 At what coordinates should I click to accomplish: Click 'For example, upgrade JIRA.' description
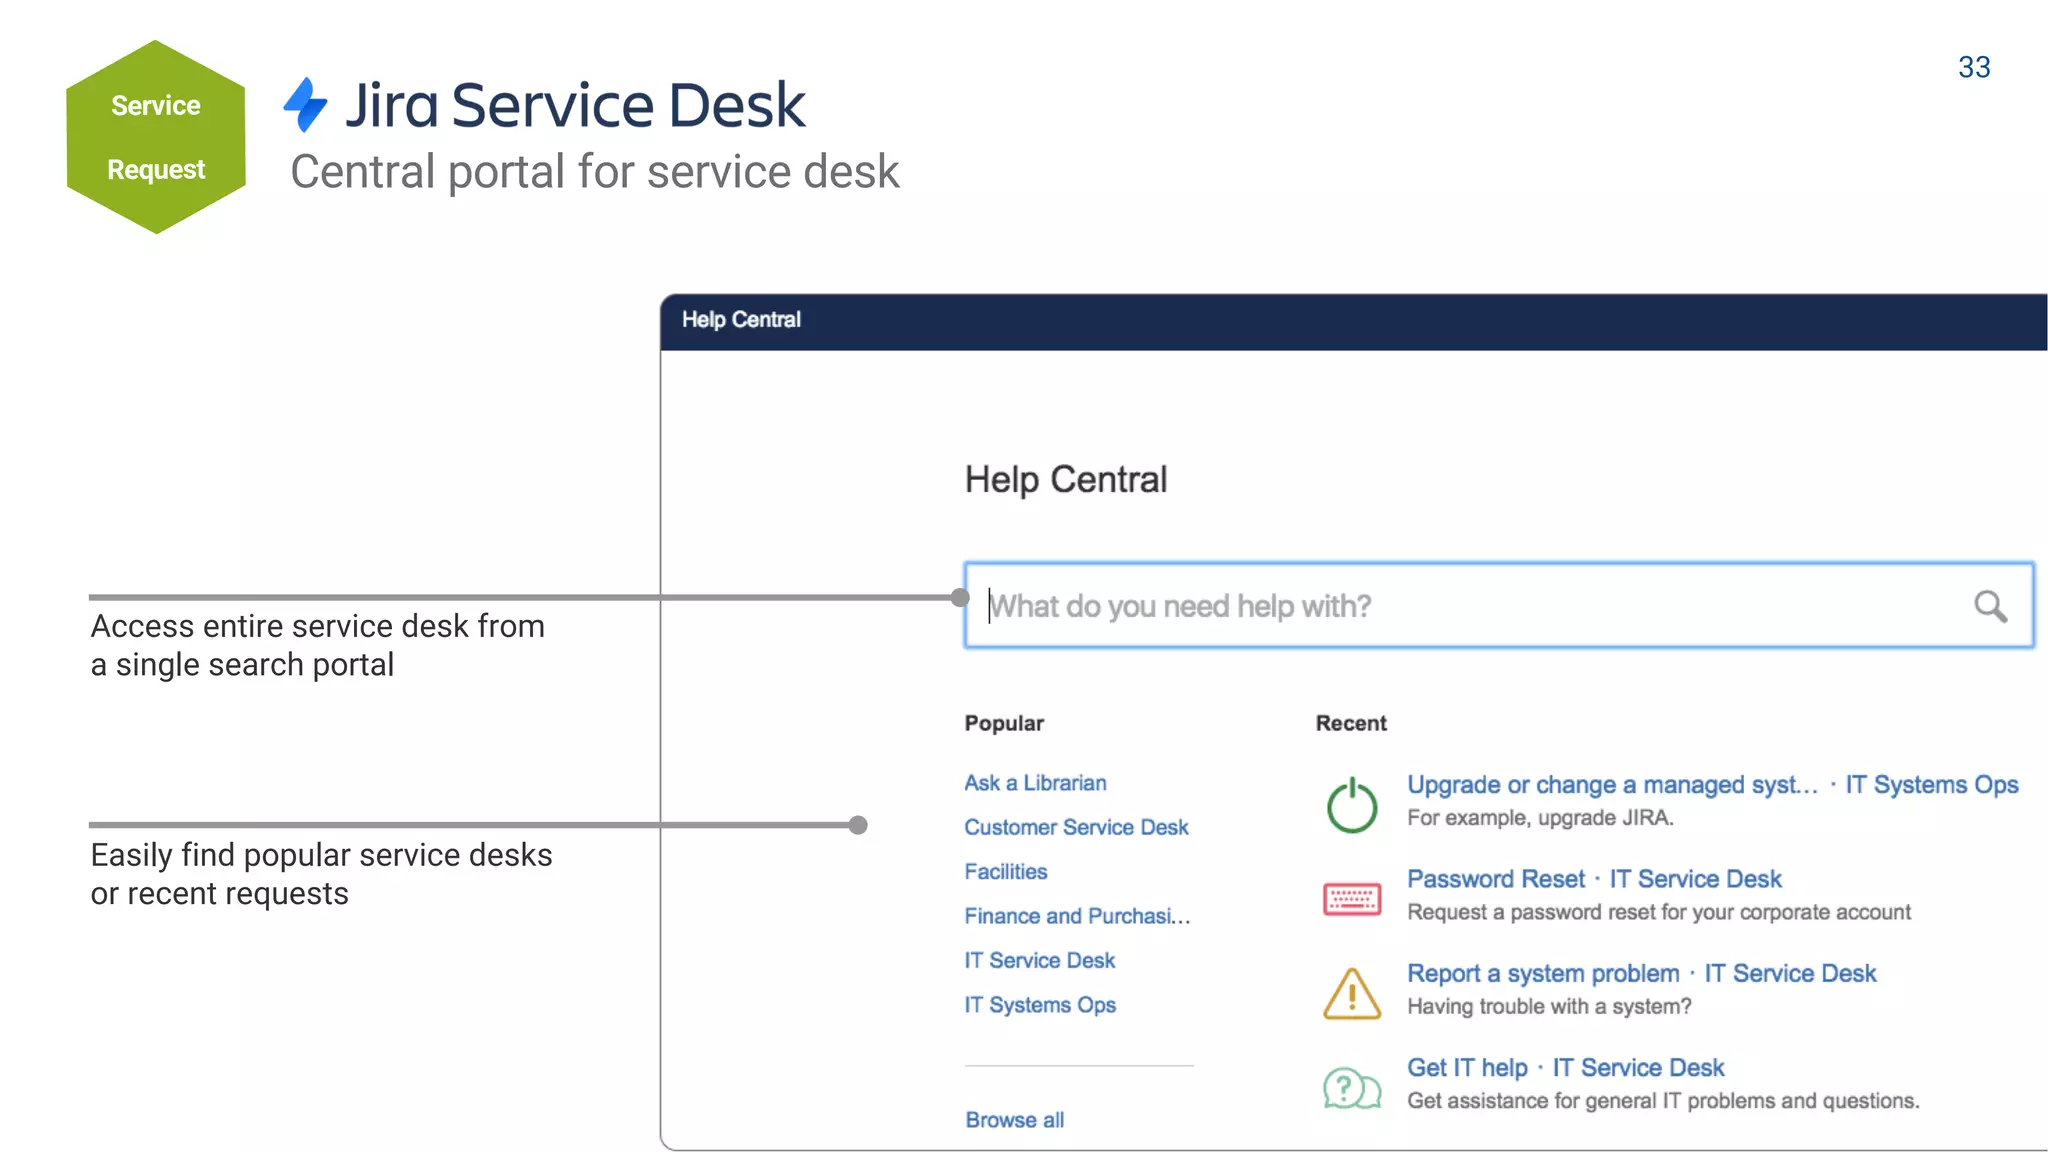pyautogui.click(x=1540, y=818)
